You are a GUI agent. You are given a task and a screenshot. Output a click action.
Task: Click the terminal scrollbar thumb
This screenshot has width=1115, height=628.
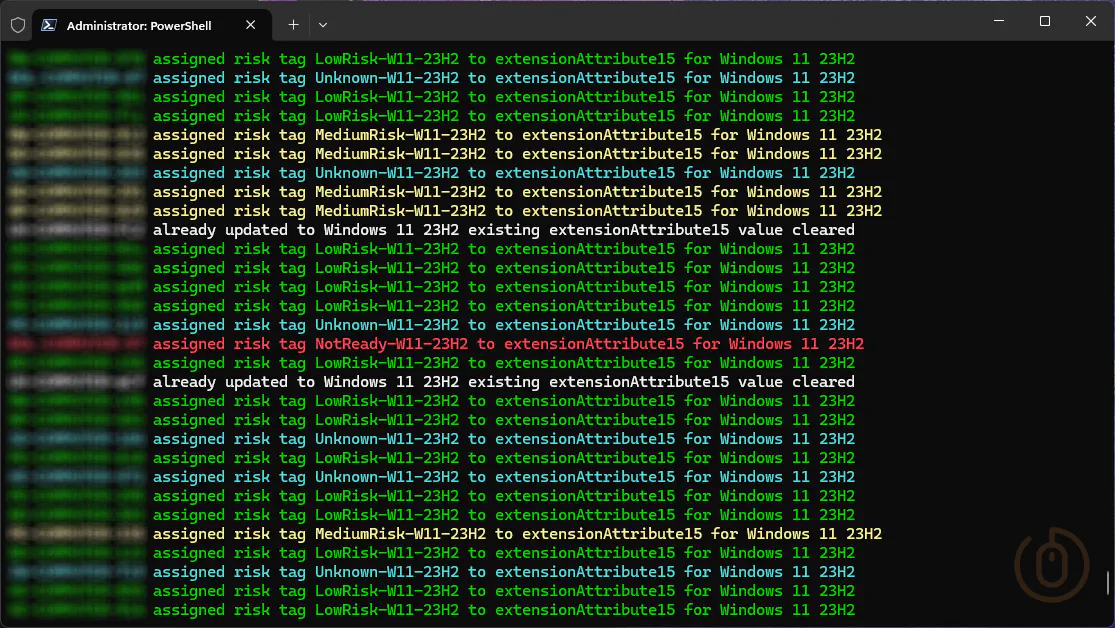tap(1108, 583)
